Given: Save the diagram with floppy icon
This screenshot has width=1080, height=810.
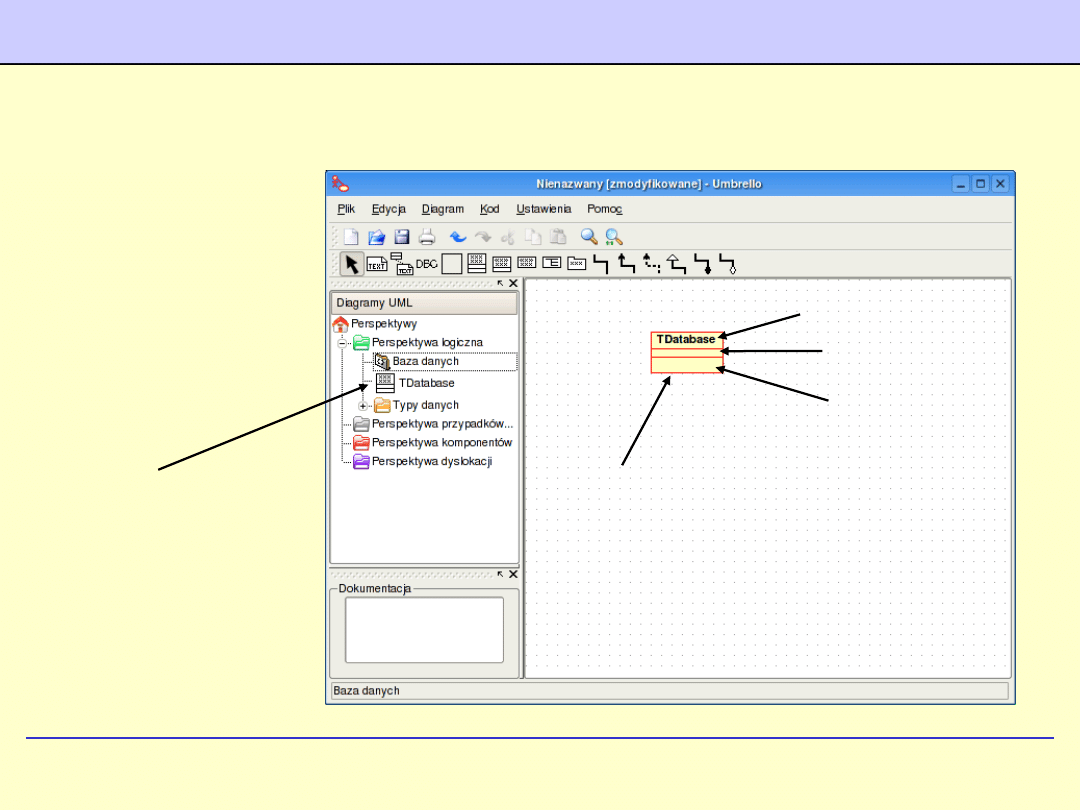Looking at the screenshot, I should [x=402, y=237].
